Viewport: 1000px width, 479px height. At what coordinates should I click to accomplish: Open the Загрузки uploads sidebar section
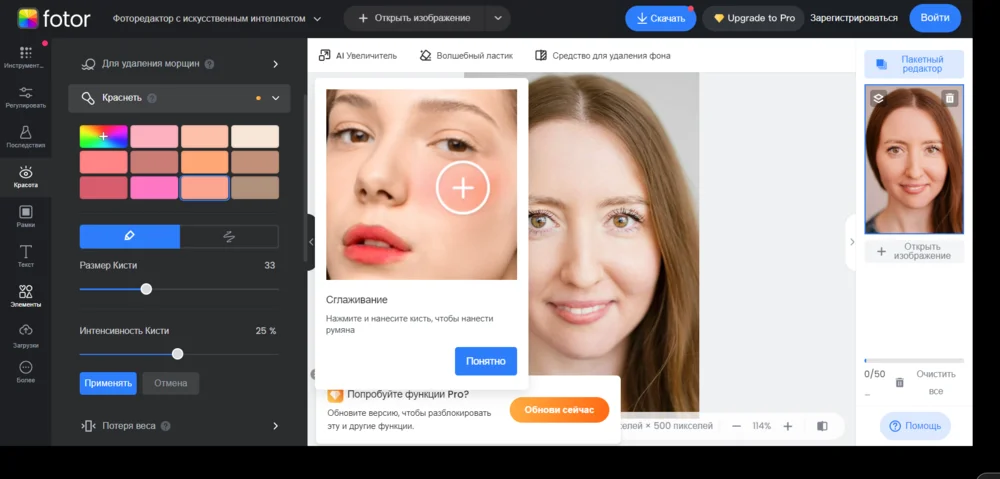[x=26, y=336]
